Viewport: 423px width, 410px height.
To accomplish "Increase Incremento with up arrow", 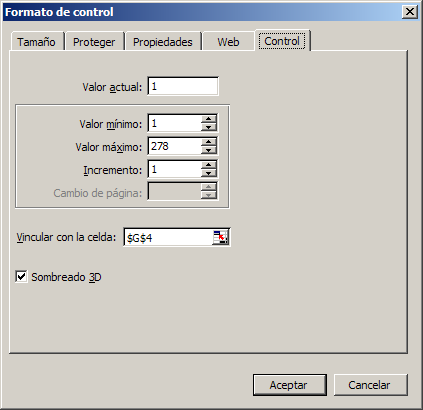I will (x=209, y=165).
